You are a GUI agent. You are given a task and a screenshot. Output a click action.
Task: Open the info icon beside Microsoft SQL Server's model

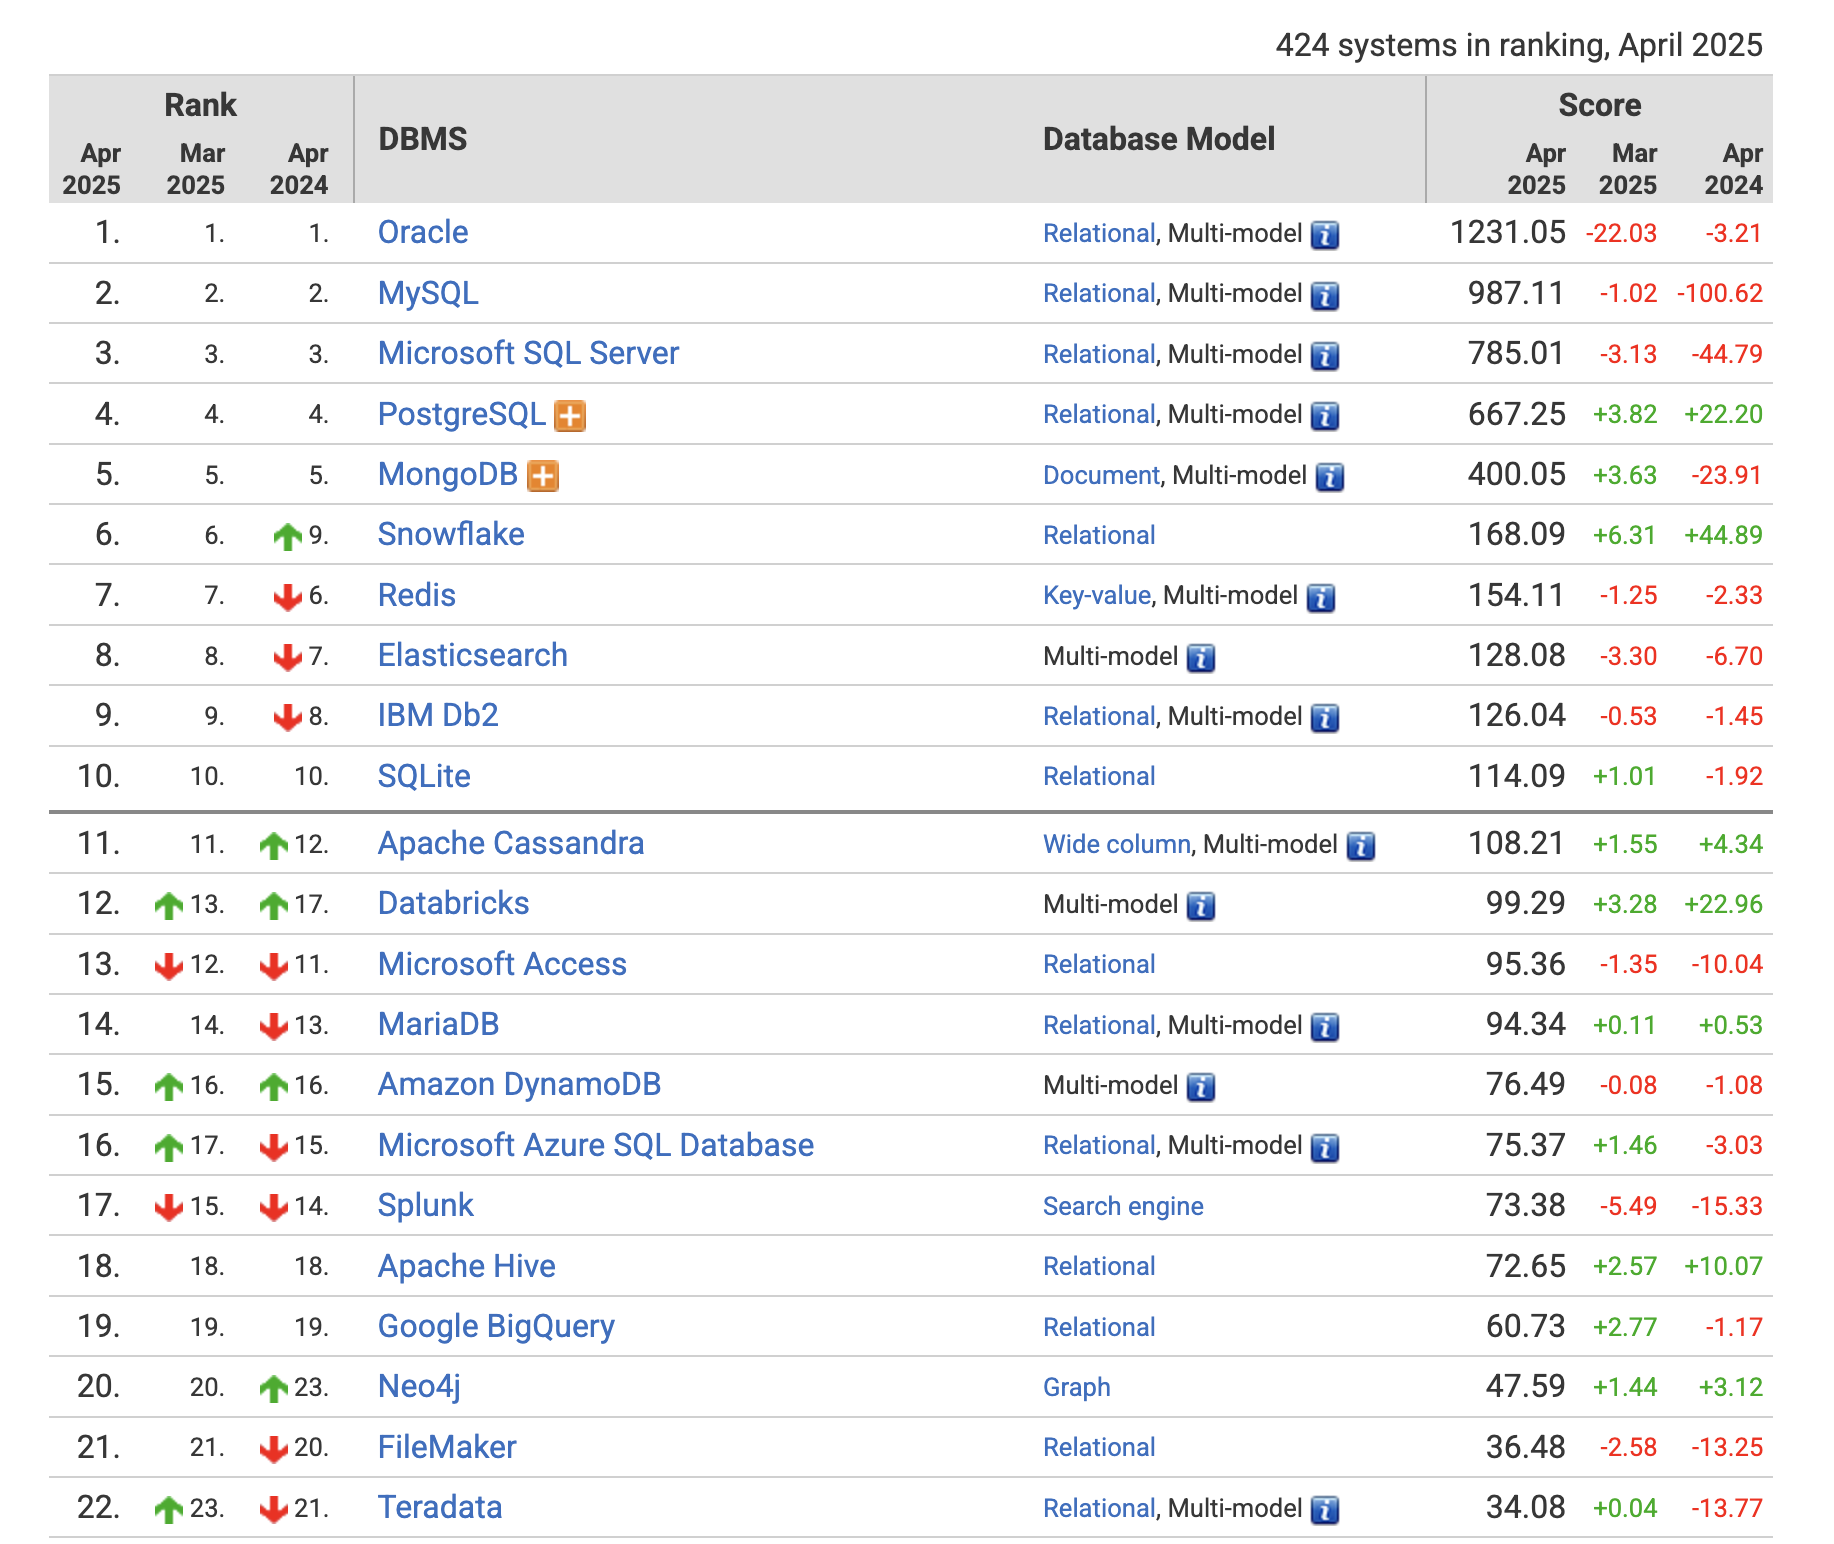click(x=1324, y=355)
